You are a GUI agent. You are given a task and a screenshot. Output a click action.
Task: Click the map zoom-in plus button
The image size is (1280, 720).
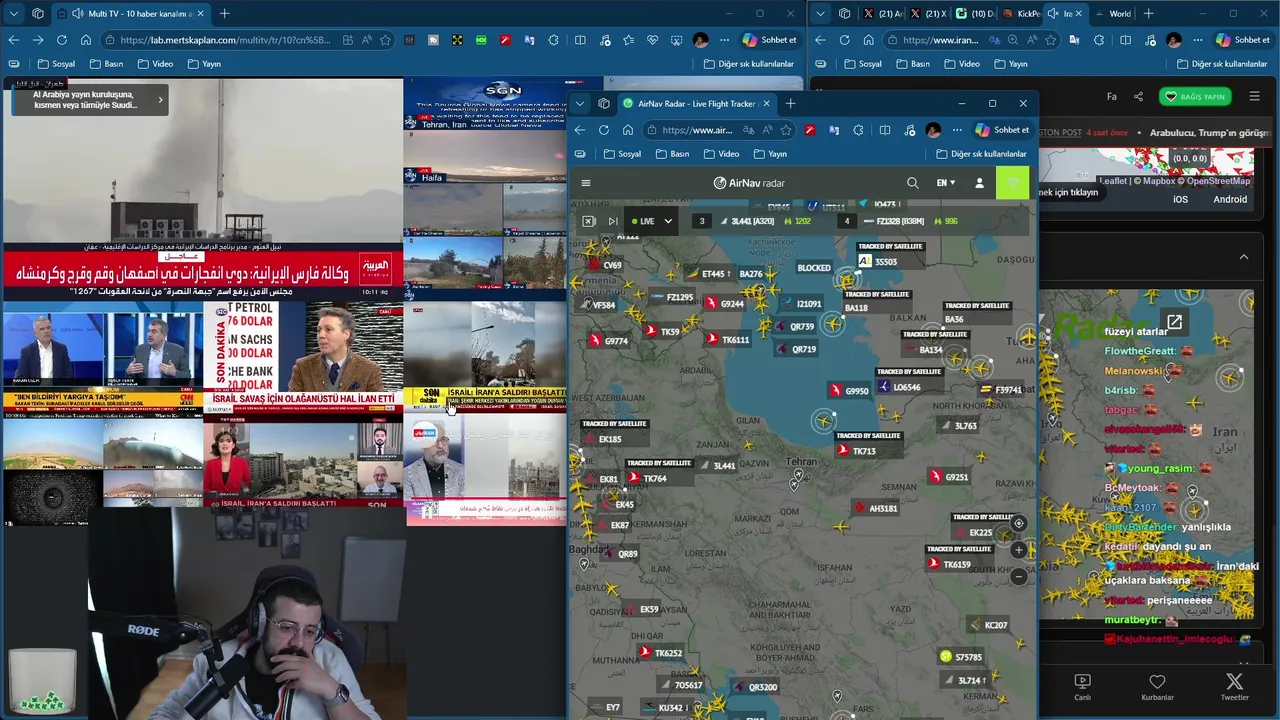point(1018,549)
